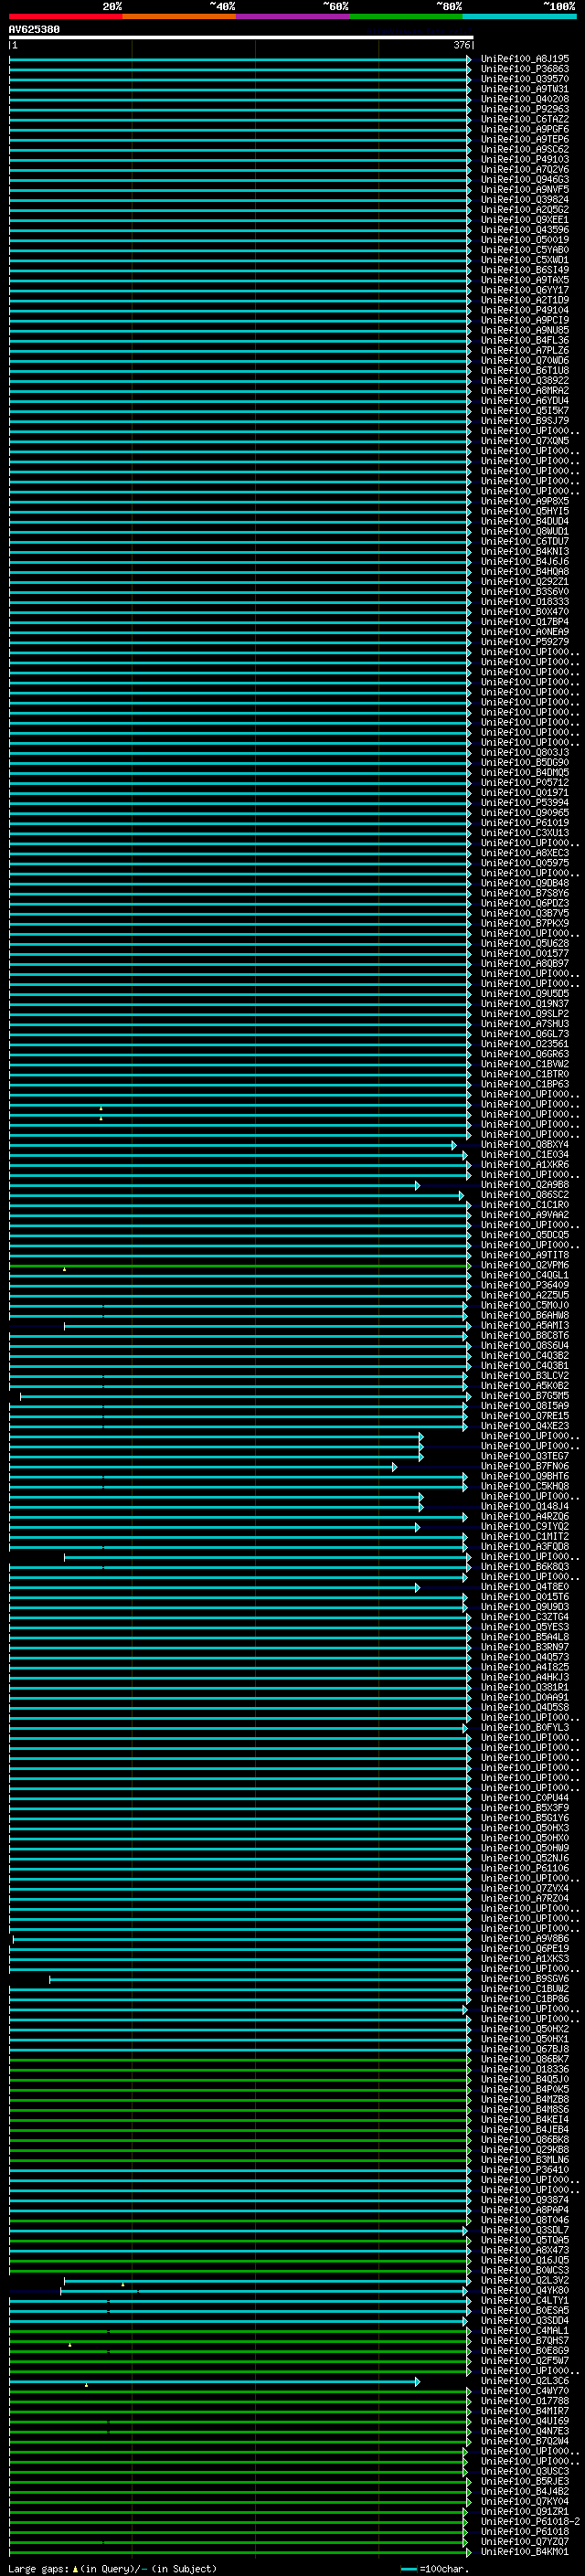Click hit label UniRef100_Q3TEG7

525,1457
